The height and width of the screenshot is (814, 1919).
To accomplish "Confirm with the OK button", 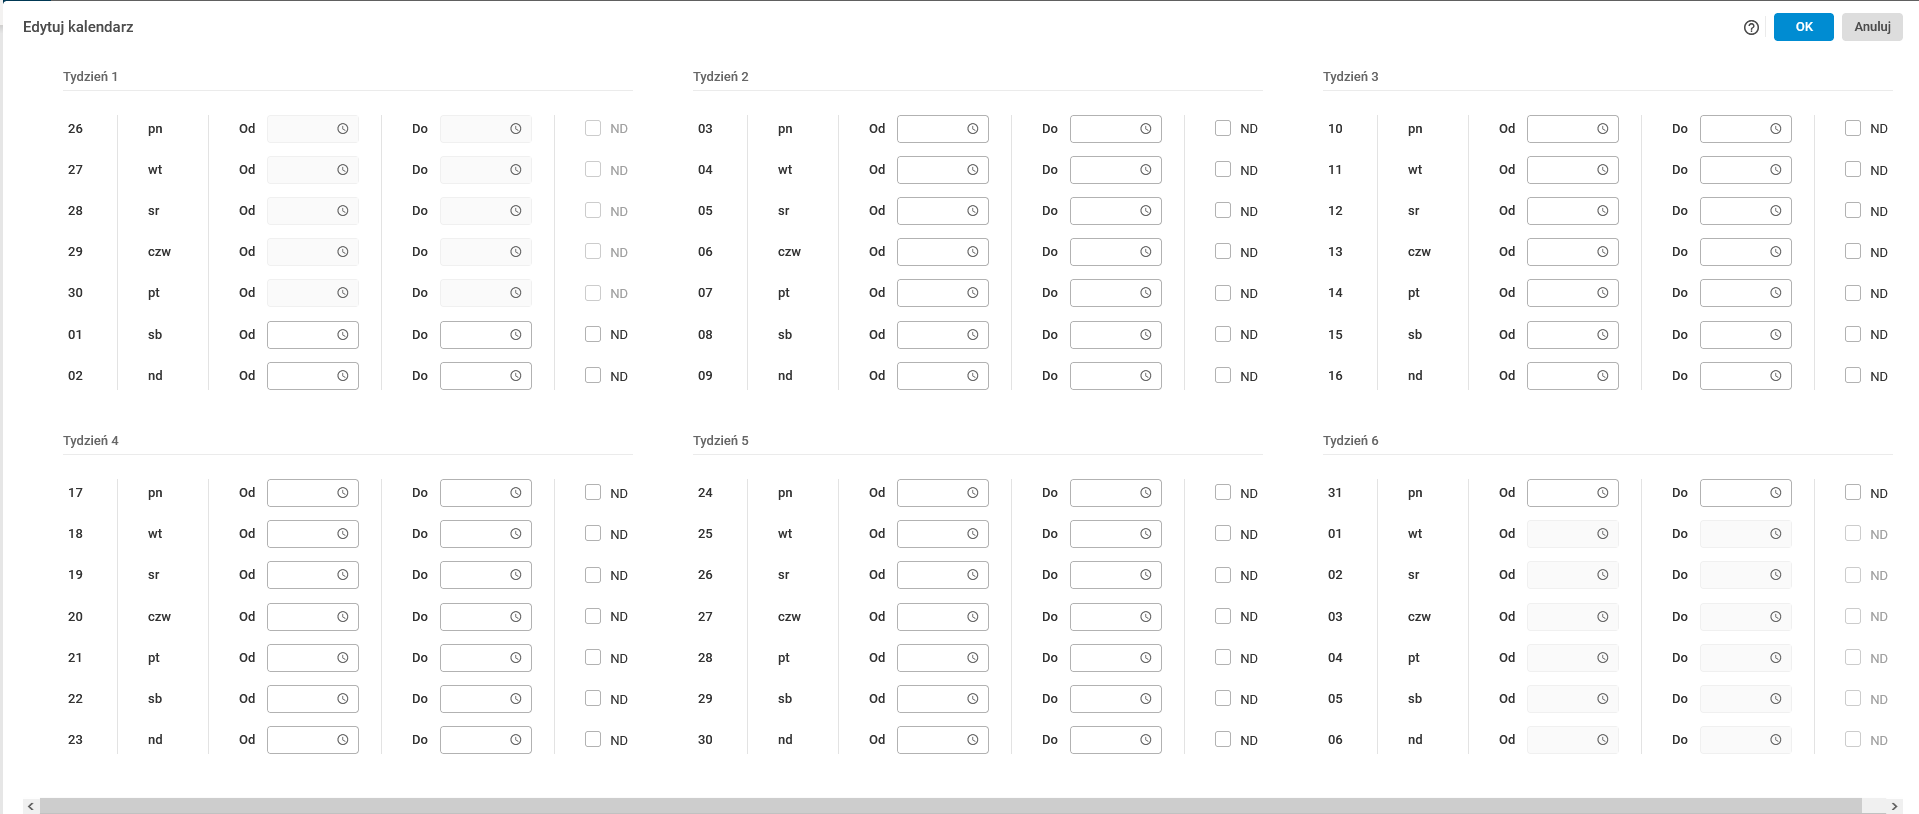I will click(x=1804, y=27).
